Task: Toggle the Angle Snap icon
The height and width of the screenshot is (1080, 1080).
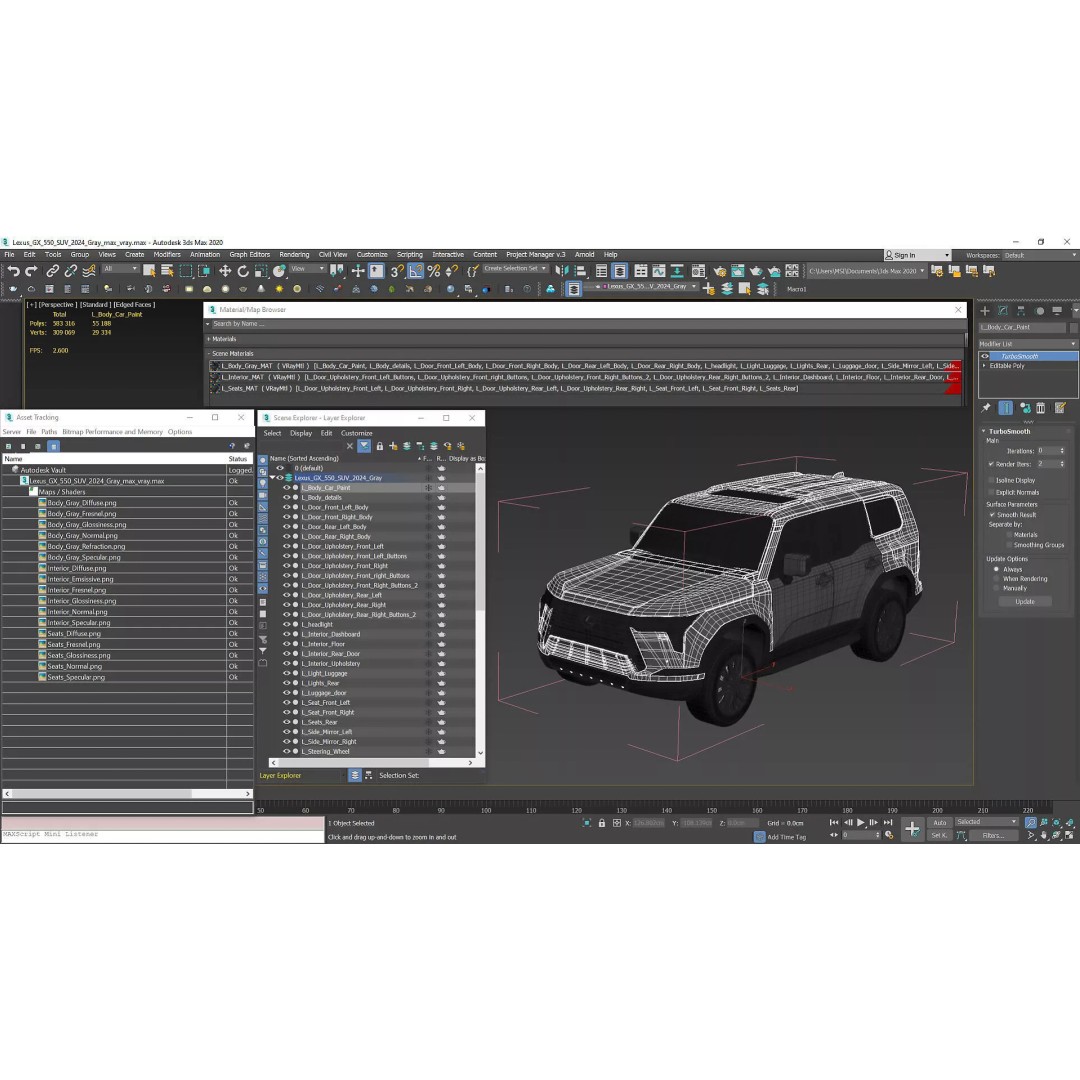Action: tap(415, 271)
